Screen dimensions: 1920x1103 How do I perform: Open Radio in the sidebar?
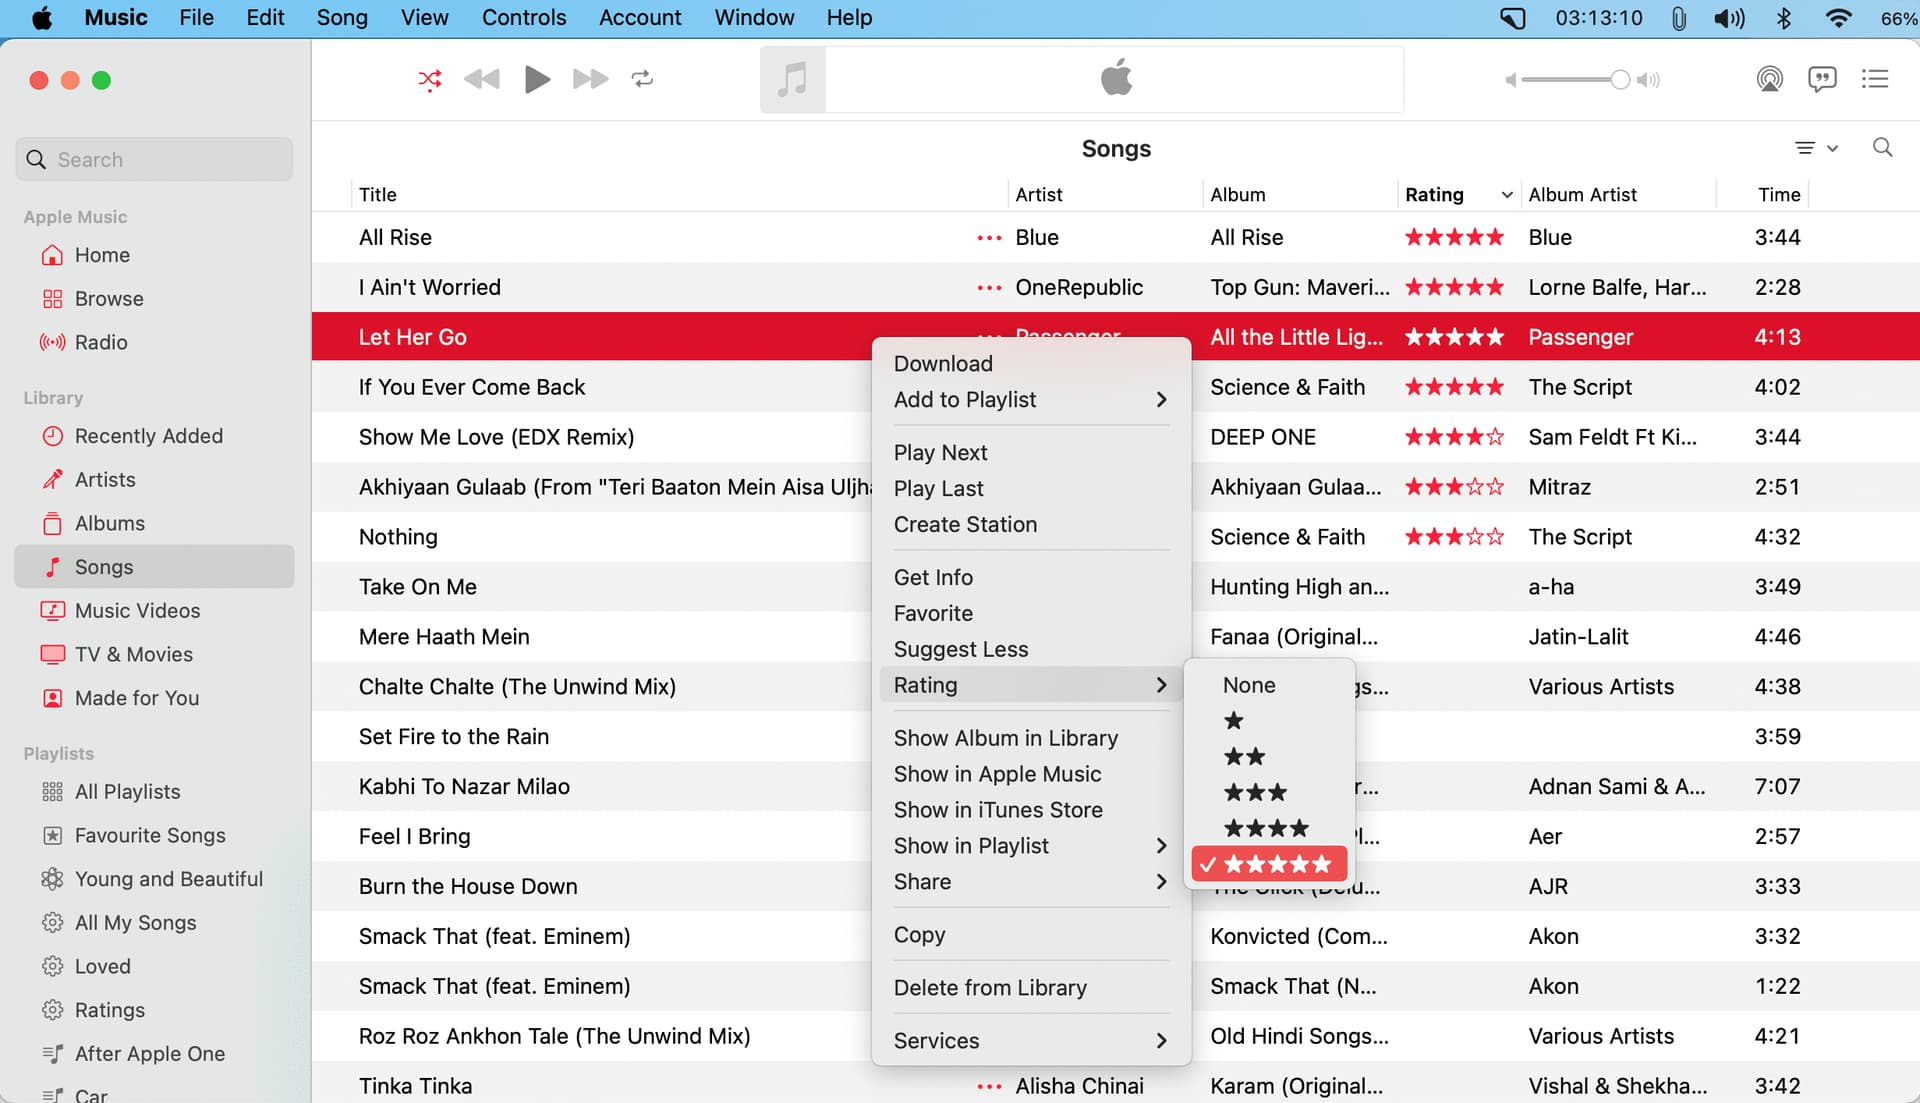(x=101, y=342)
